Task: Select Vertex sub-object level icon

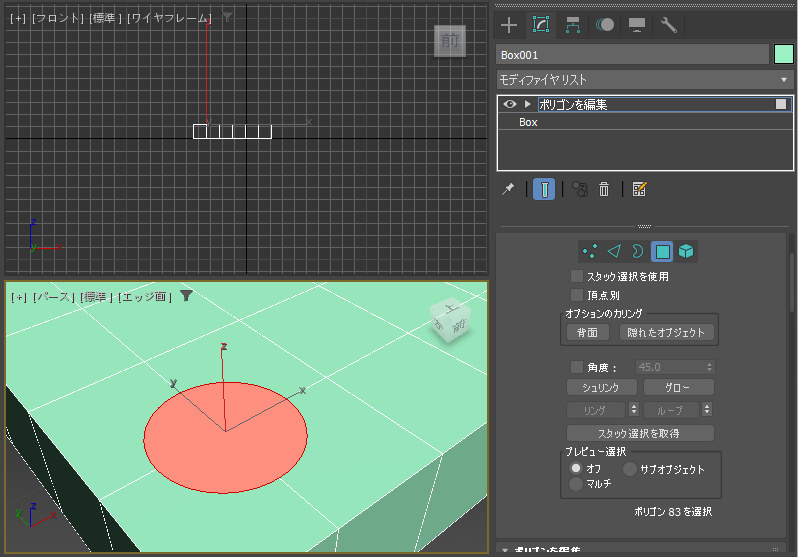Action: pyautogui.click(x=590, y=252)
